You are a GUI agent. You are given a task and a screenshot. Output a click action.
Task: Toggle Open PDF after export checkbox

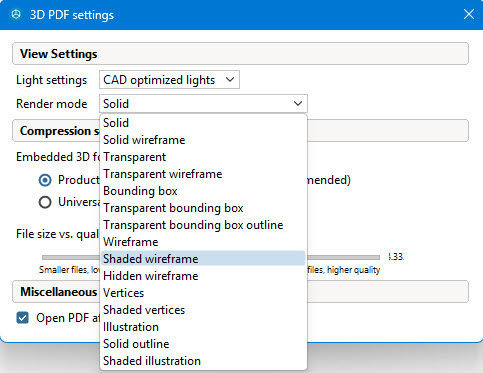pyautogui.click(x=23, y=318)
